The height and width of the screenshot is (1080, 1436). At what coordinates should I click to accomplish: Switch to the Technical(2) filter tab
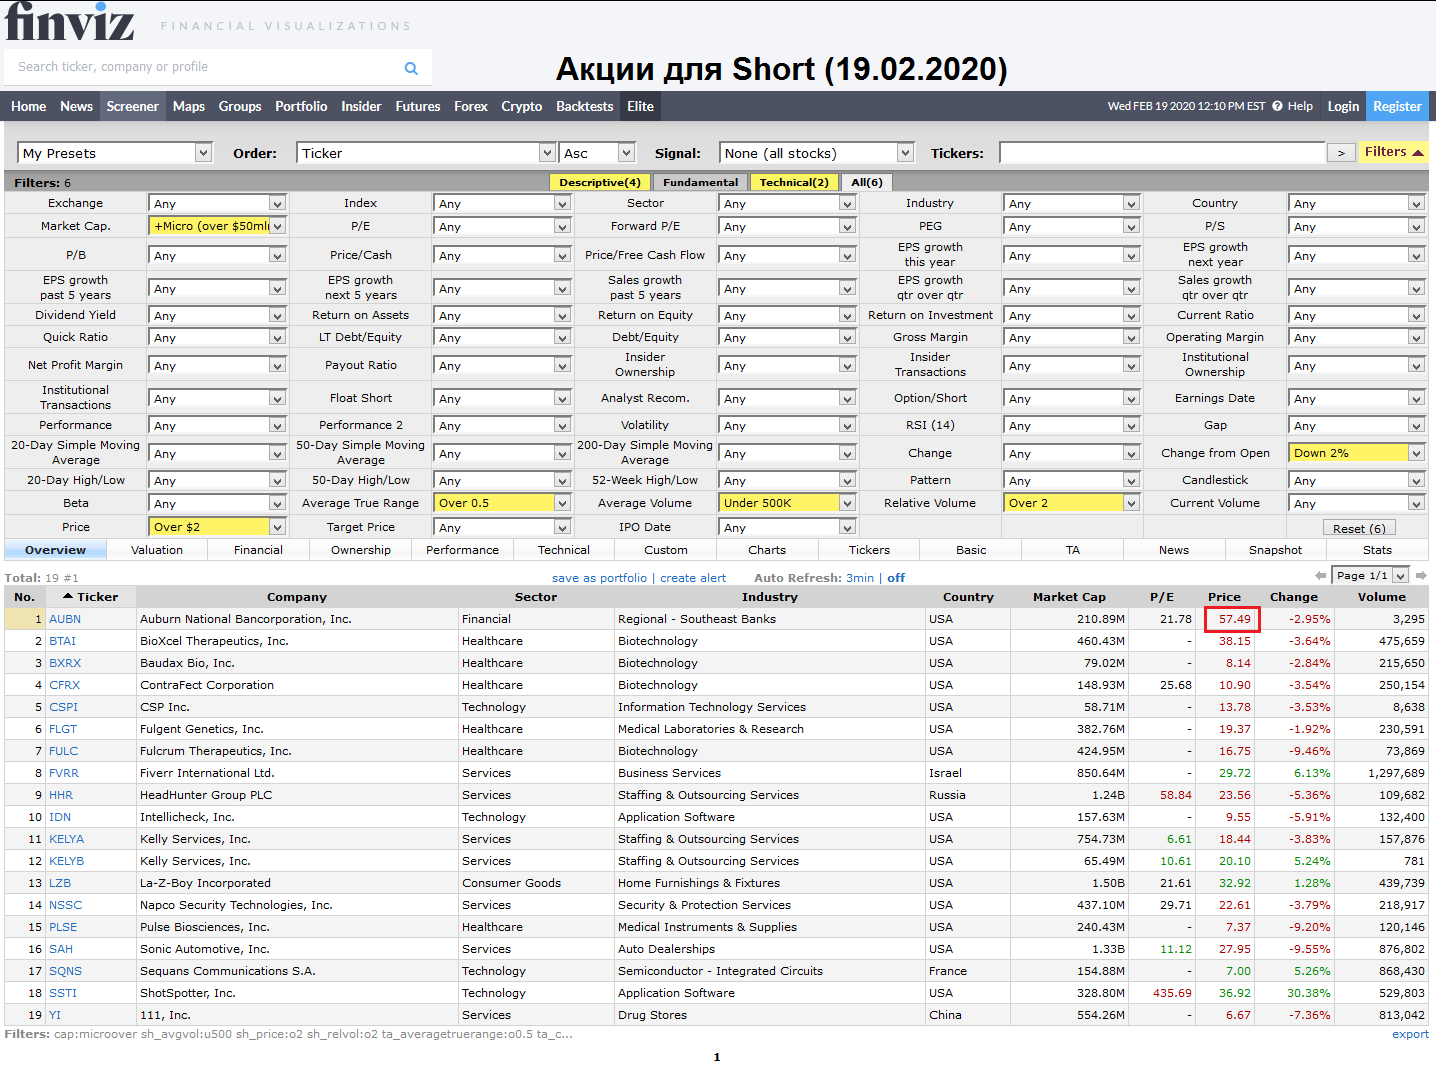pos(794,182)
